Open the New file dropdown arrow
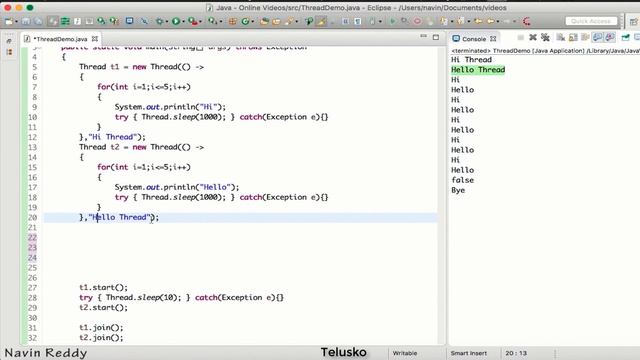 pyautogui.click(x=16, y=21)
